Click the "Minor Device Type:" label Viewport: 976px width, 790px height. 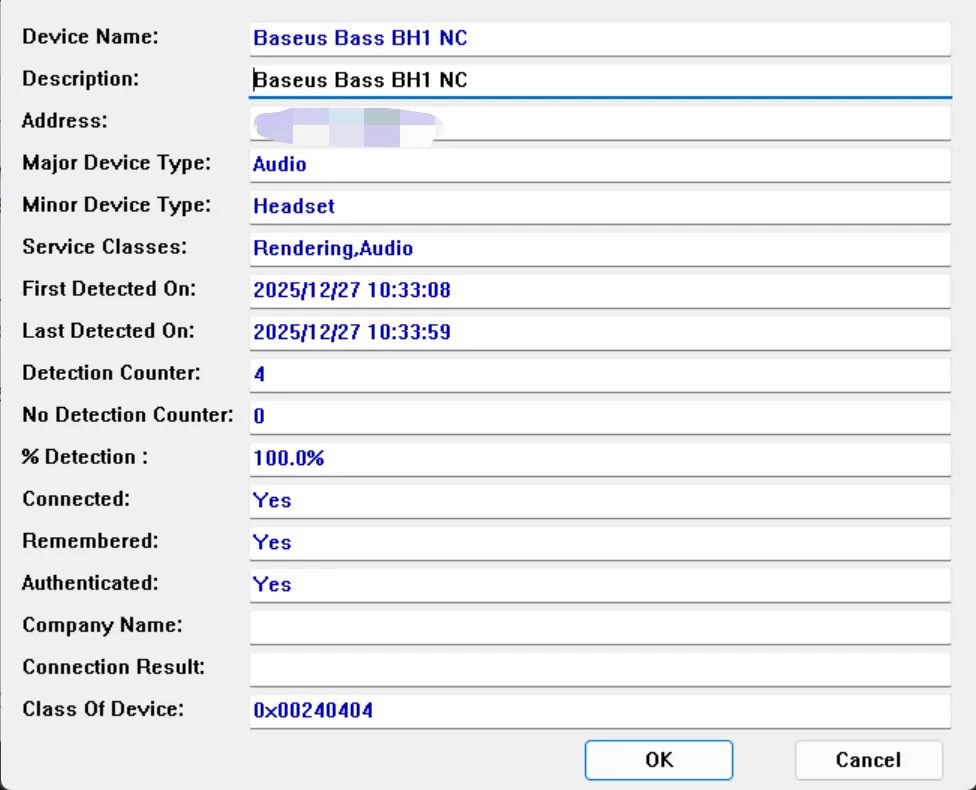[x=116, y=205]
